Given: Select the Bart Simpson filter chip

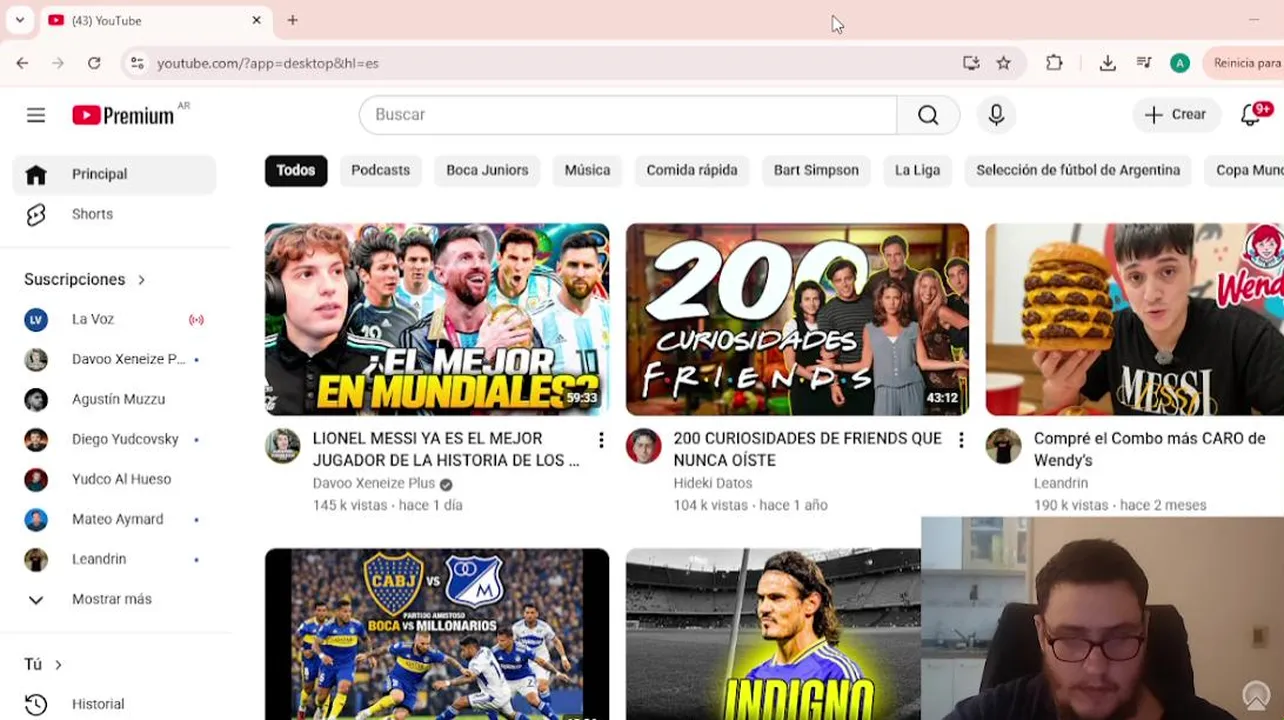Looking at the screenshot, I should [x=816, y=170].
